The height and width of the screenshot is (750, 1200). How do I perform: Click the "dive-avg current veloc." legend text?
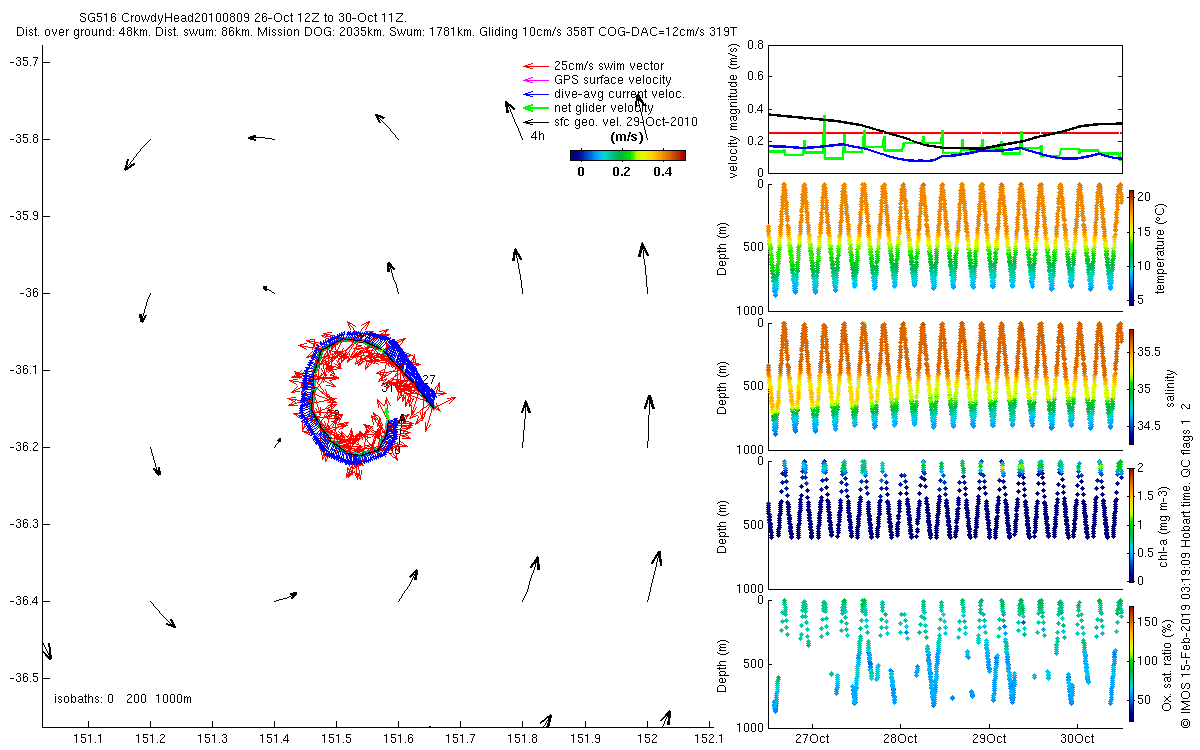click(x=619, y=94)
